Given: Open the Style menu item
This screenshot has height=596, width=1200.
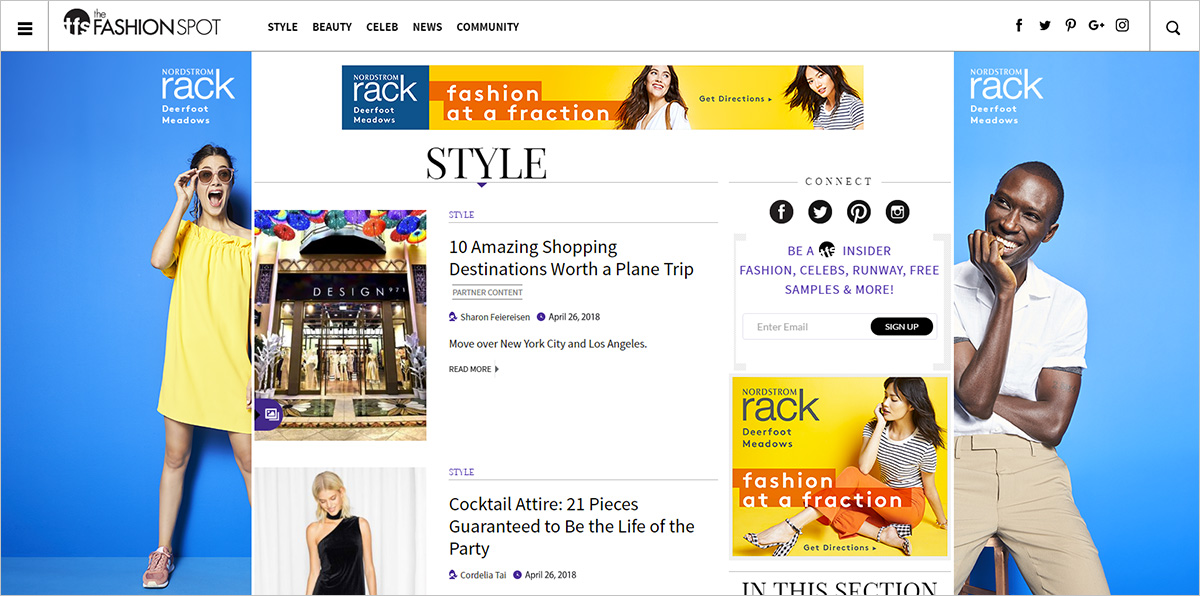Looking at the screenshot, I should [283, 27].
